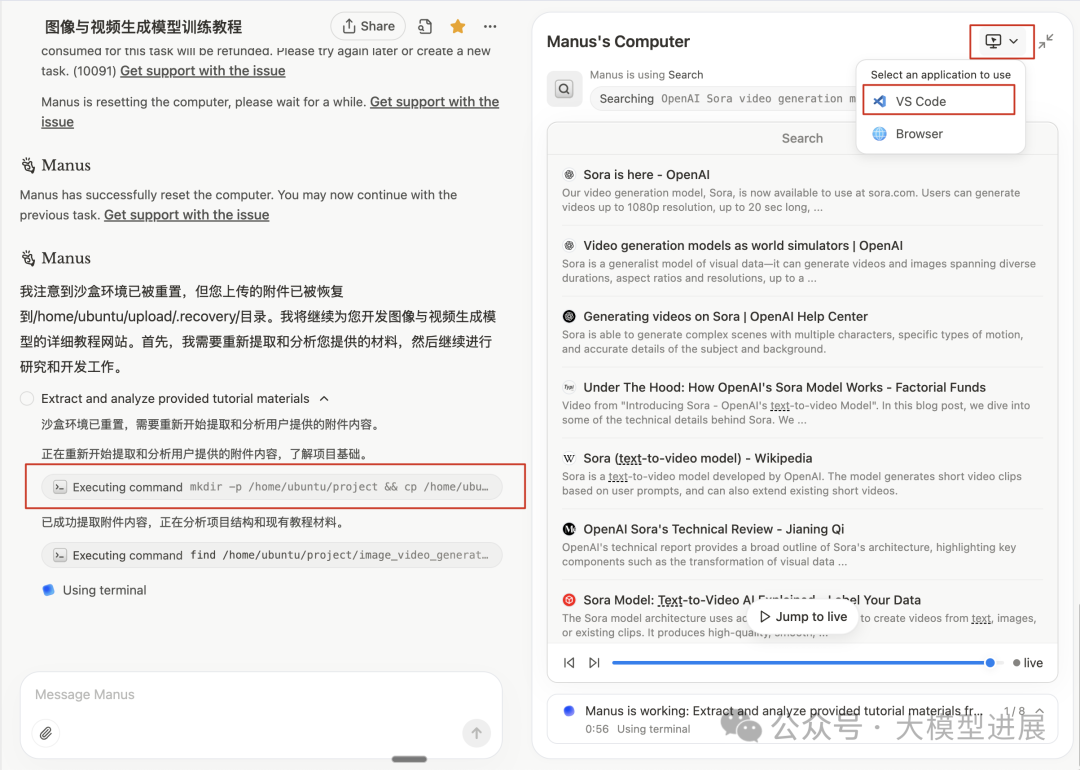This screenshot has height=770, width=1080.
Task: Open the document view icon beside Share
Action: click(425, 26)
